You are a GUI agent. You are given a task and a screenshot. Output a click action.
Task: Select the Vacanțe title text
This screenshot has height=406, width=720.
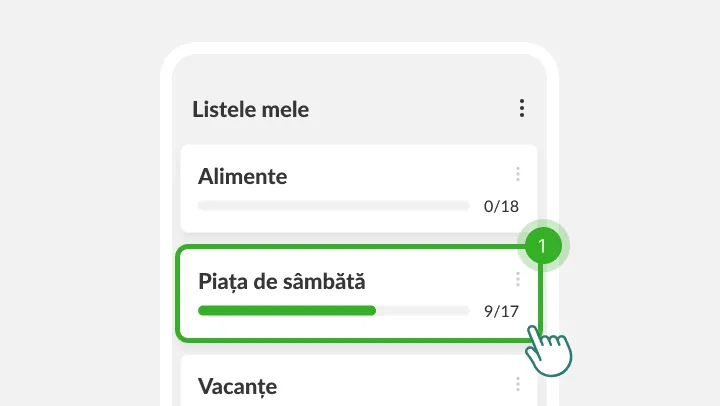coord(237,387)
